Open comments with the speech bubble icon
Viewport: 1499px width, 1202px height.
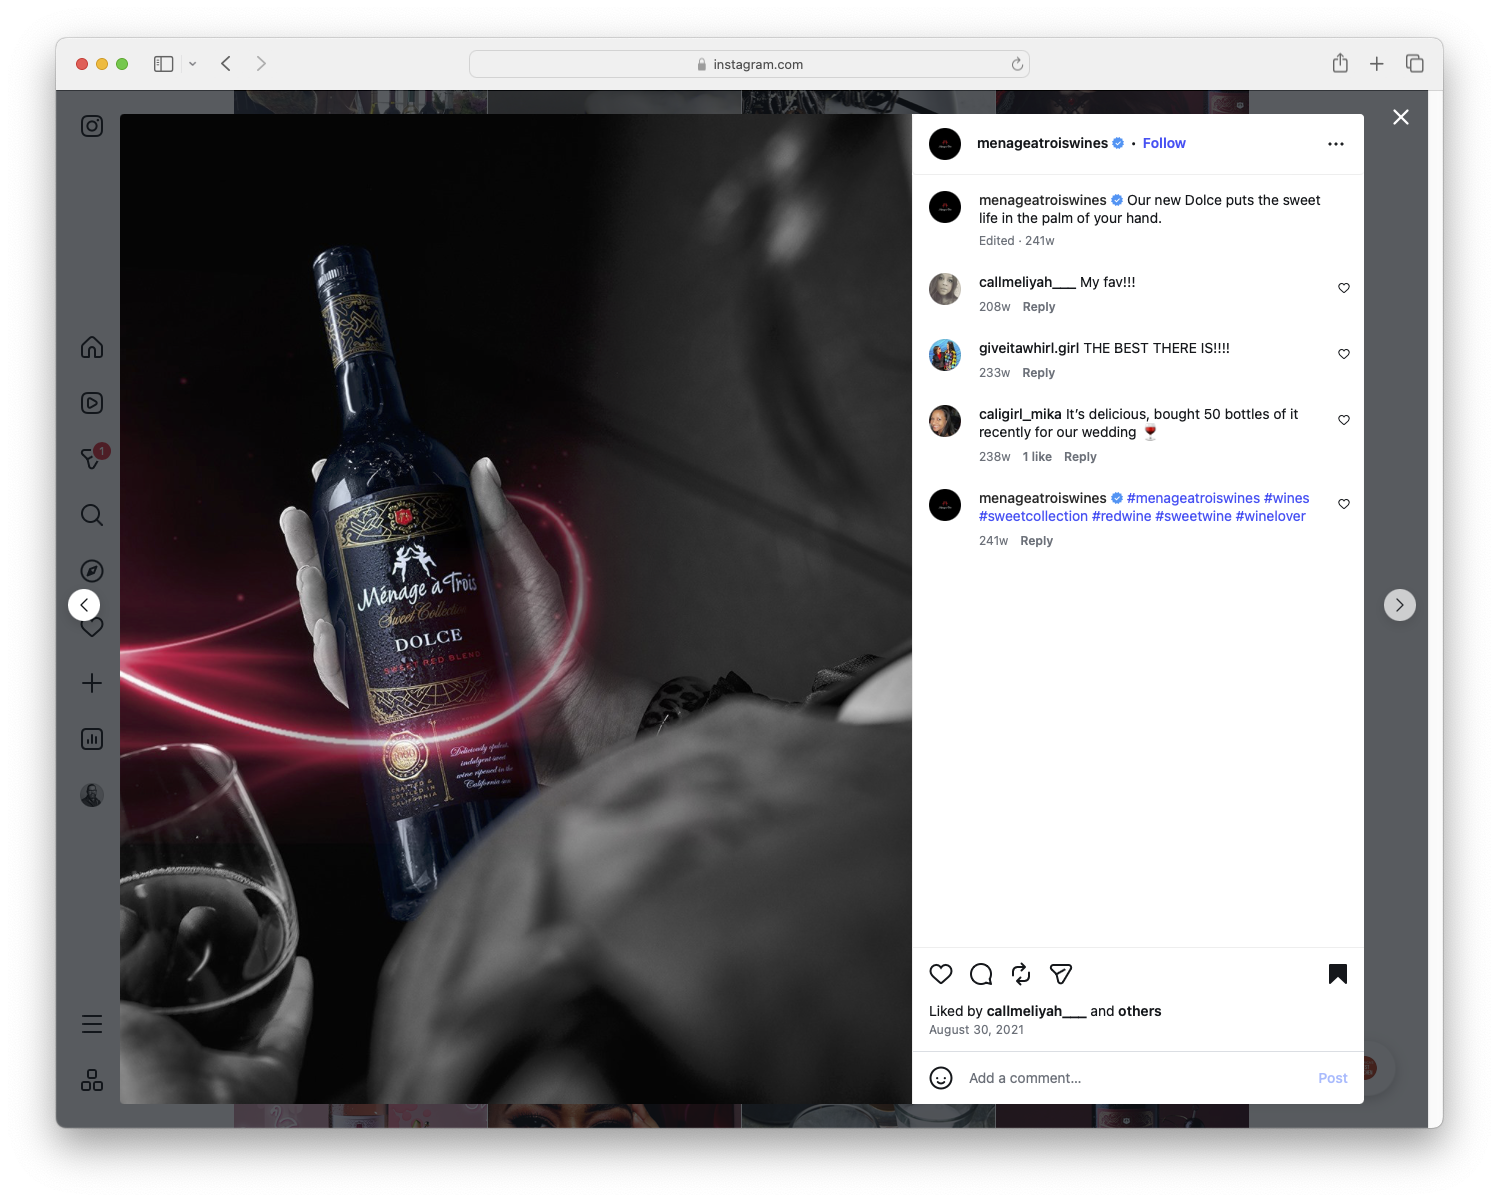[x=980, y=974]
